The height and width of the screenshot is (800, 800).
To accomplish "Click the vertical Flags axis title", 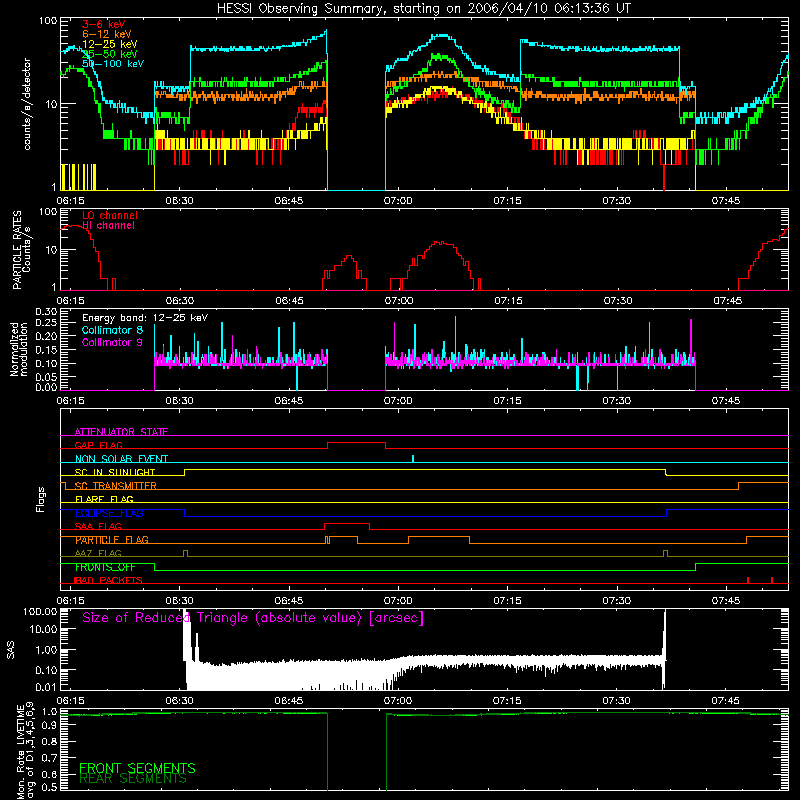I will [x=41, y=499].
